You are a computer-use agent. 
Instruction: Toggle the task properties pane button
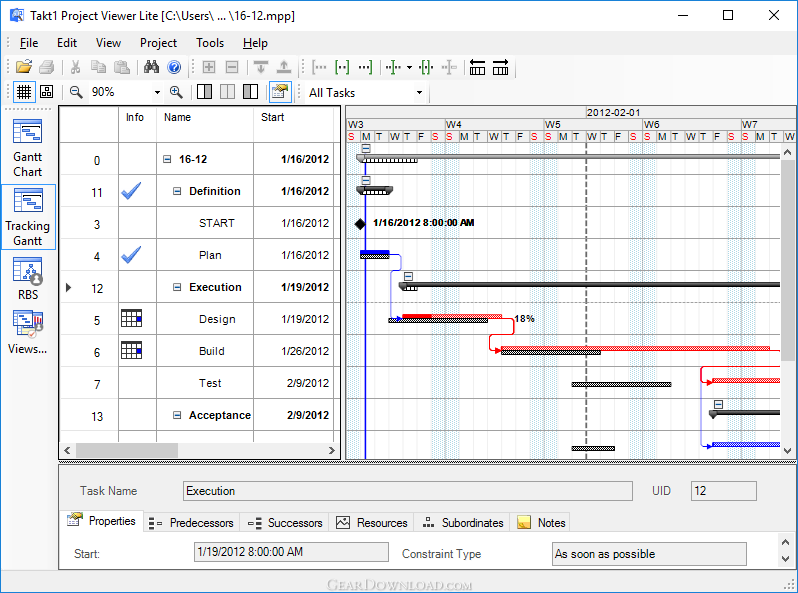coord(280,92)
